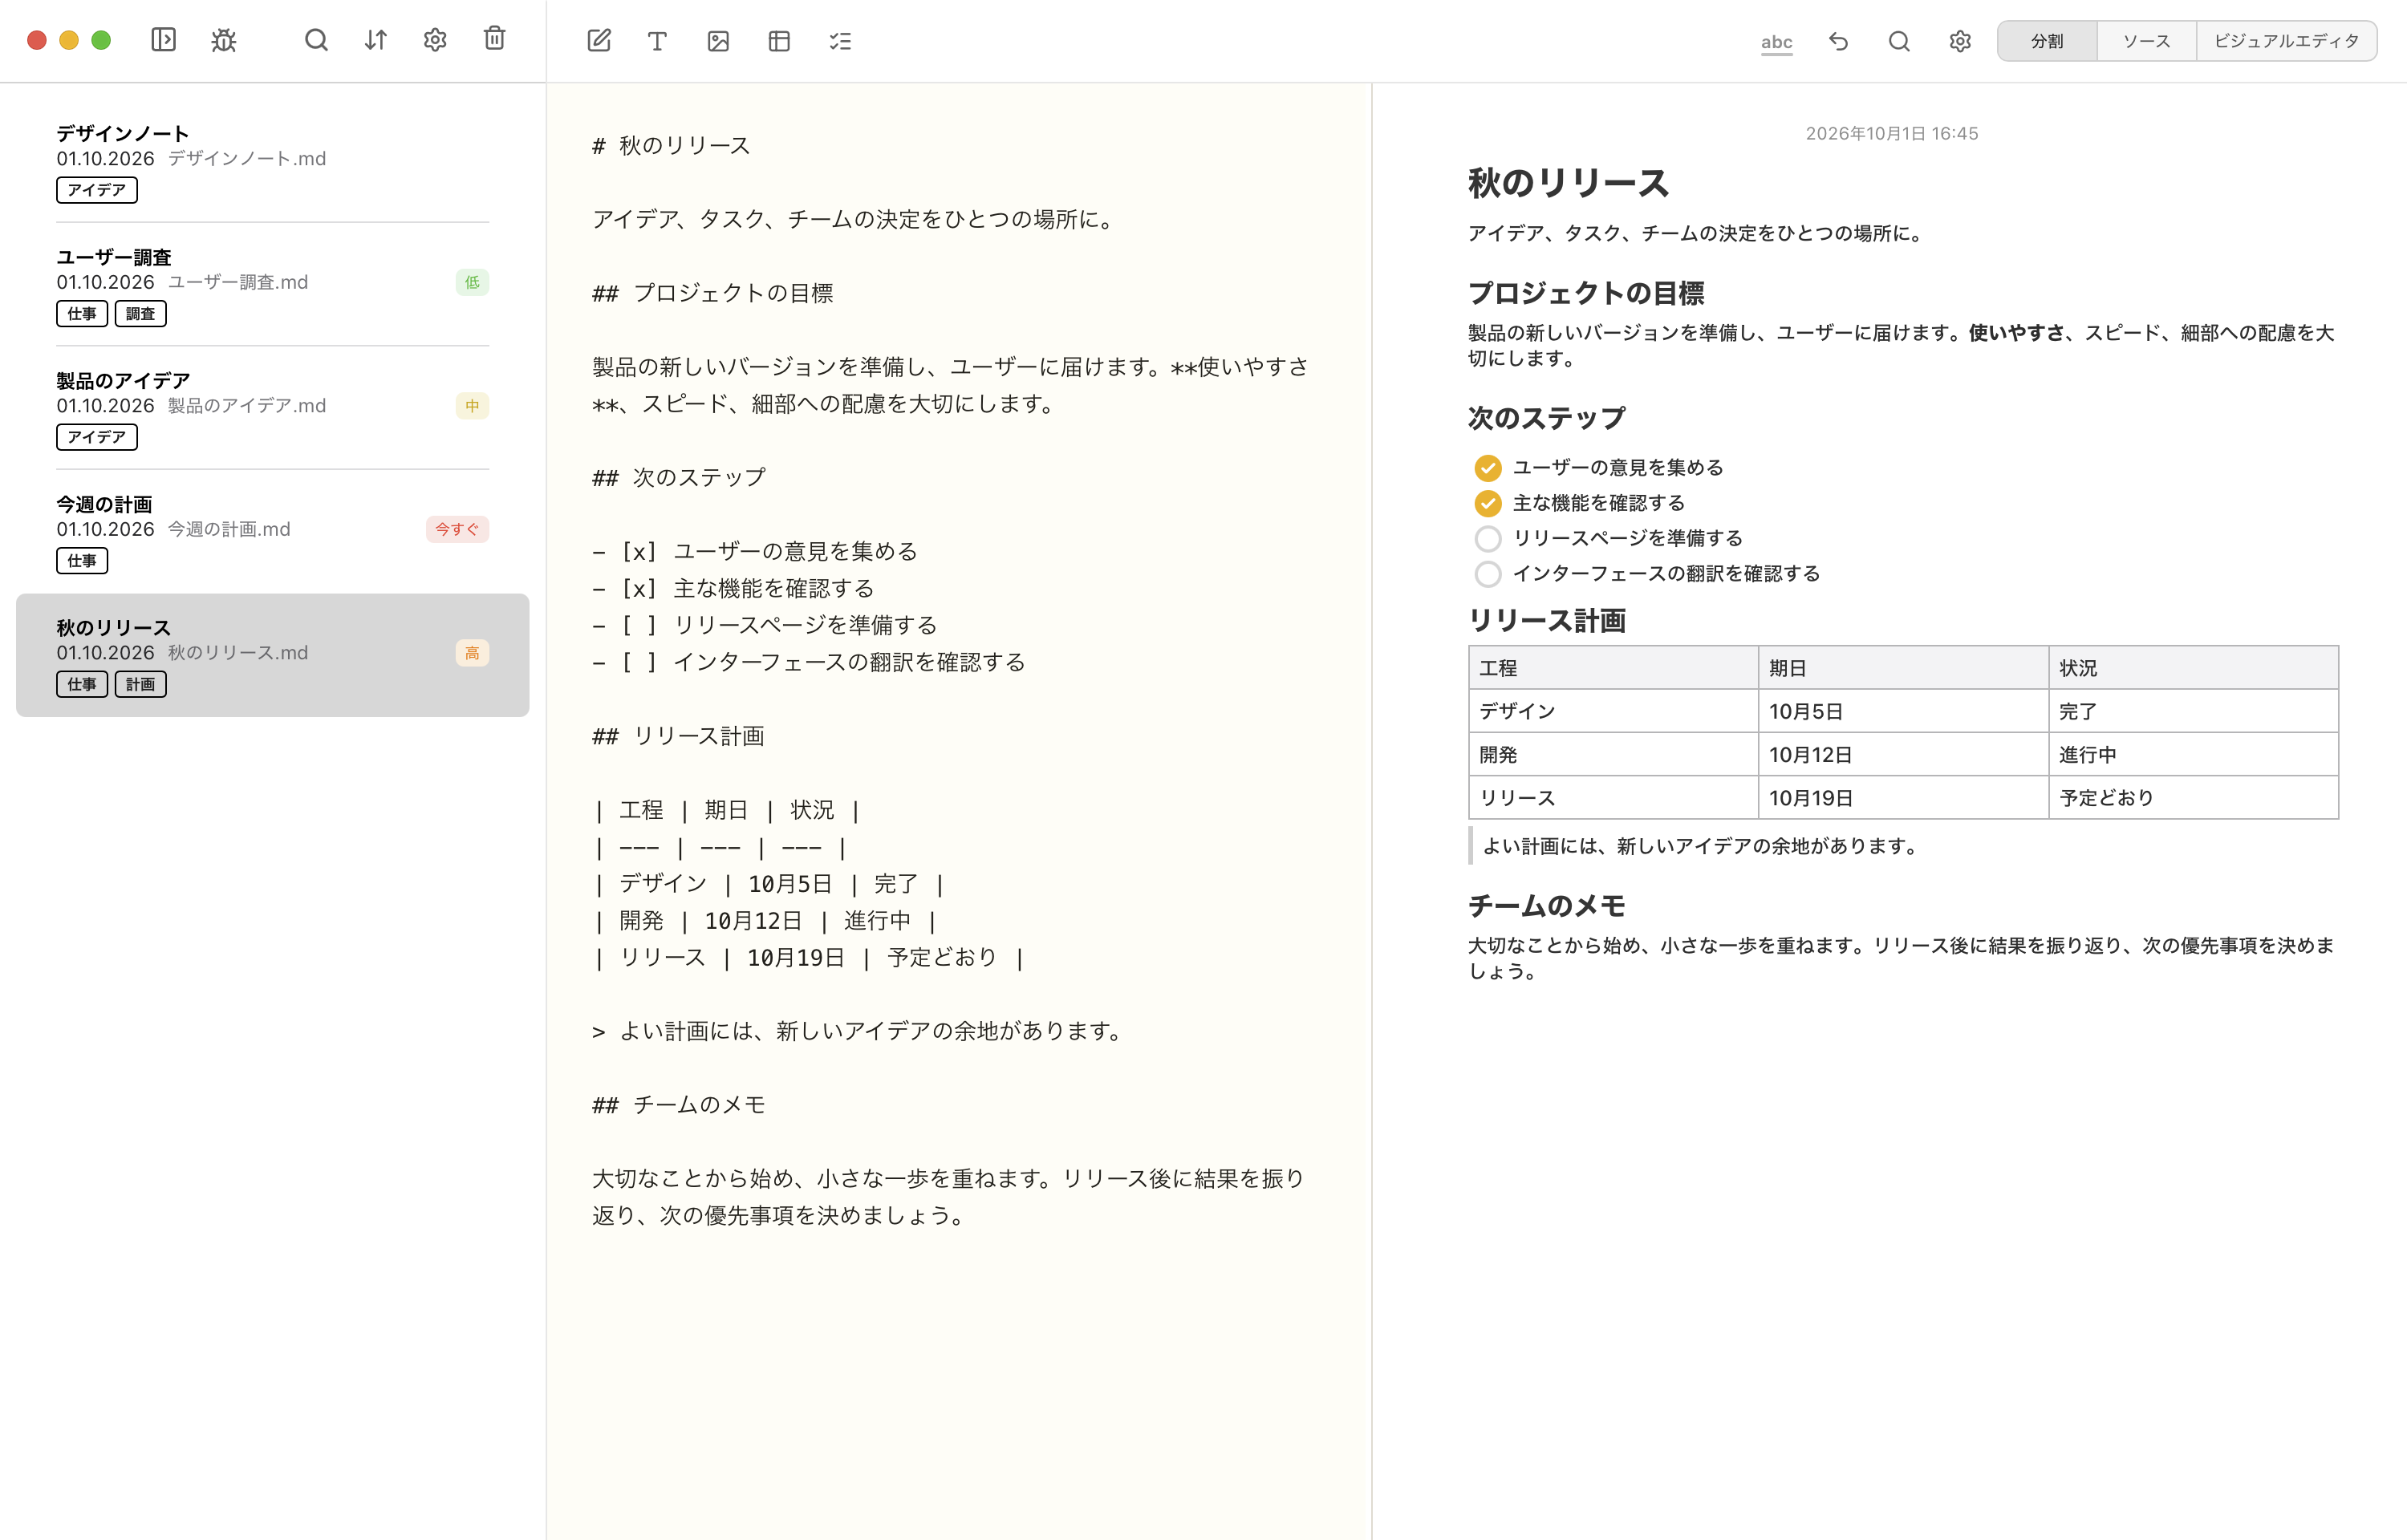Check リリースページを準備する in the preview

(x=1487, y=539)
